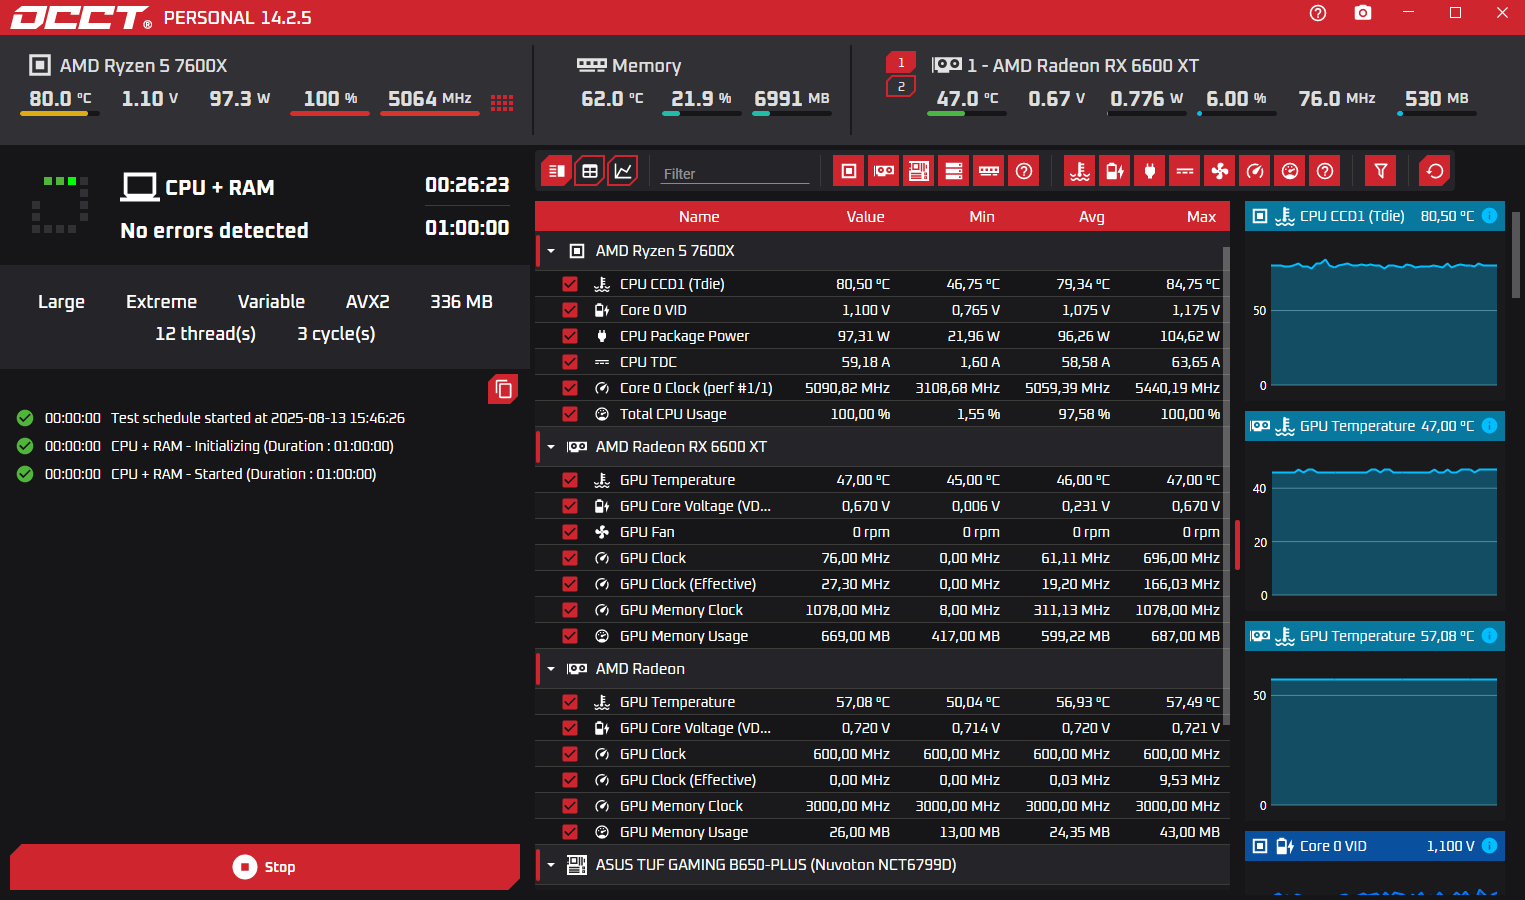The height and width of the screenshot is (900, 1525).
Task: Open info for Core 0 VID graph
Action: point(1489,846)
